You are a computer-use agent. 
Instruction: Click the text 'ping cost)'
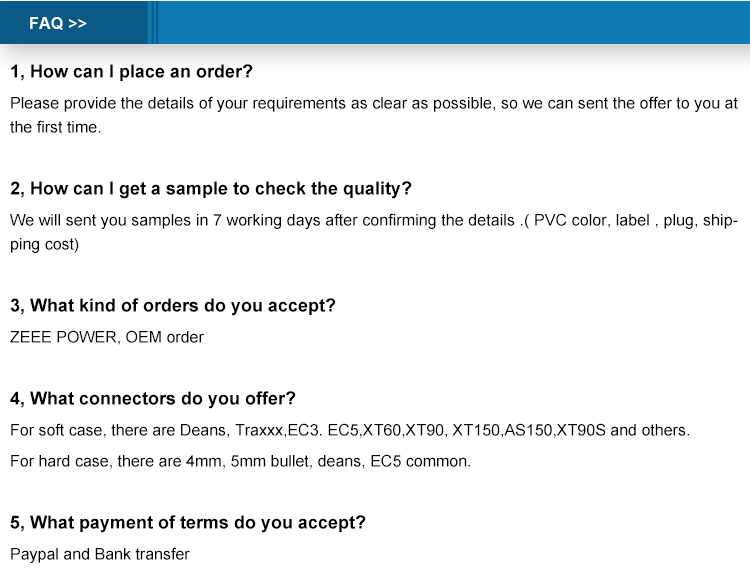(44, 244)
